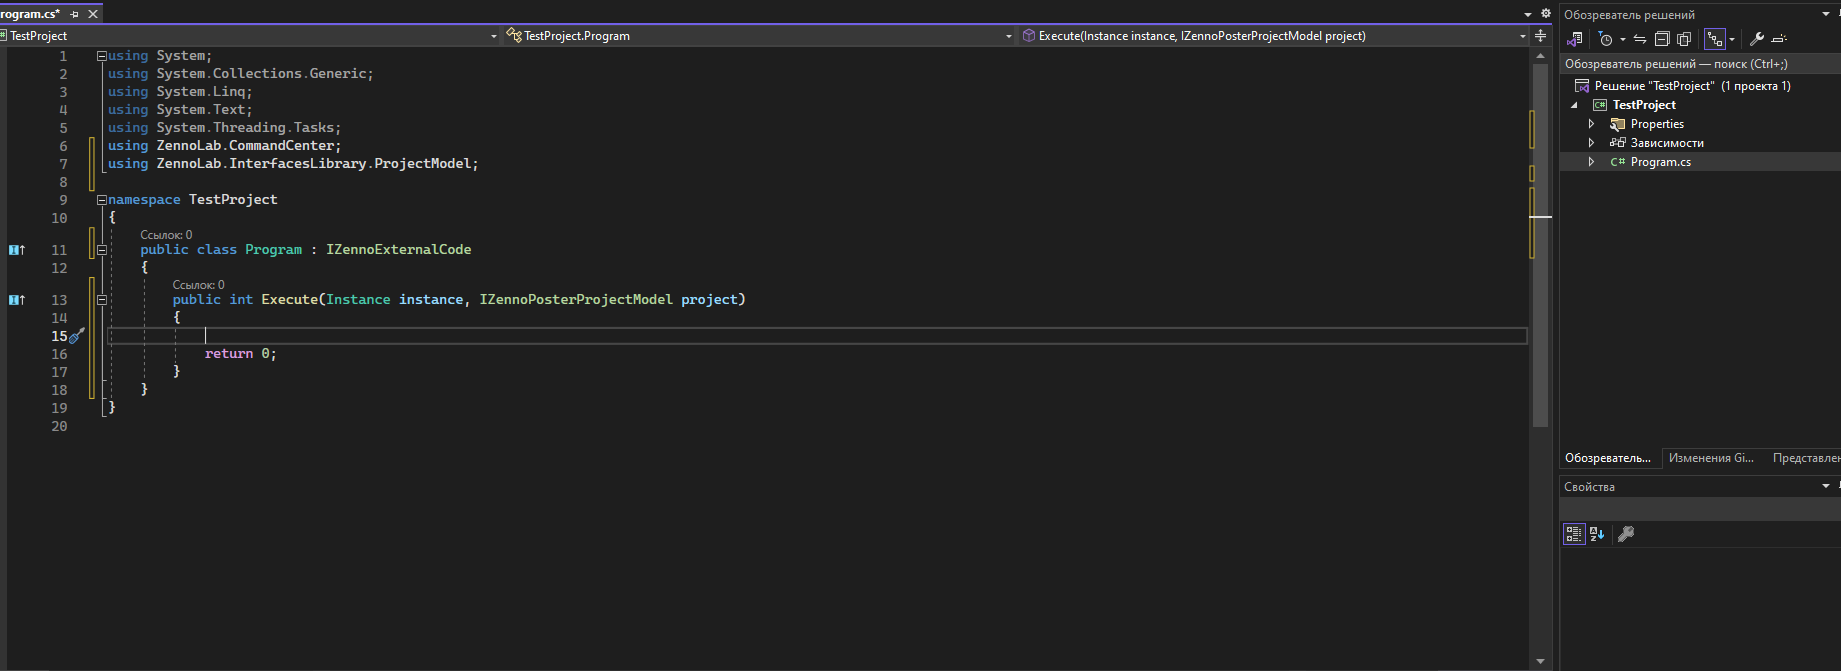This screenshot has width=1841, height=671.
Task: Click the Sync with Active Document arrows icon
Action: (1640, 39)
